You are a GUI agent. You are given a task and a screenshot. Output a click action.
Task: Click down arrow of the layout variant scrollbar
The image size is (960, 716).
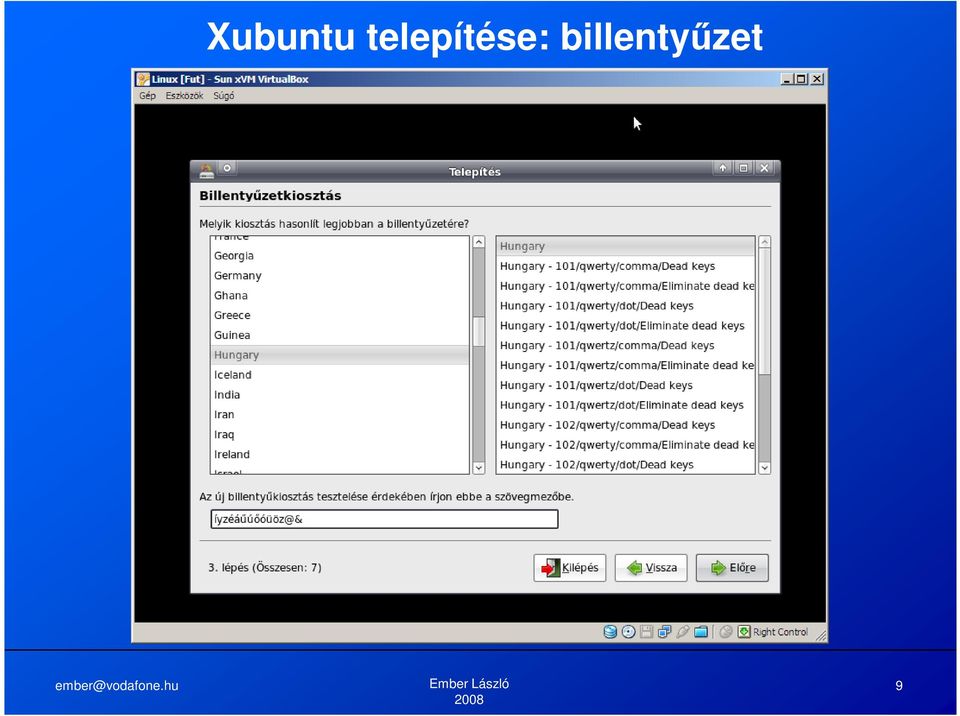(764, 468)
